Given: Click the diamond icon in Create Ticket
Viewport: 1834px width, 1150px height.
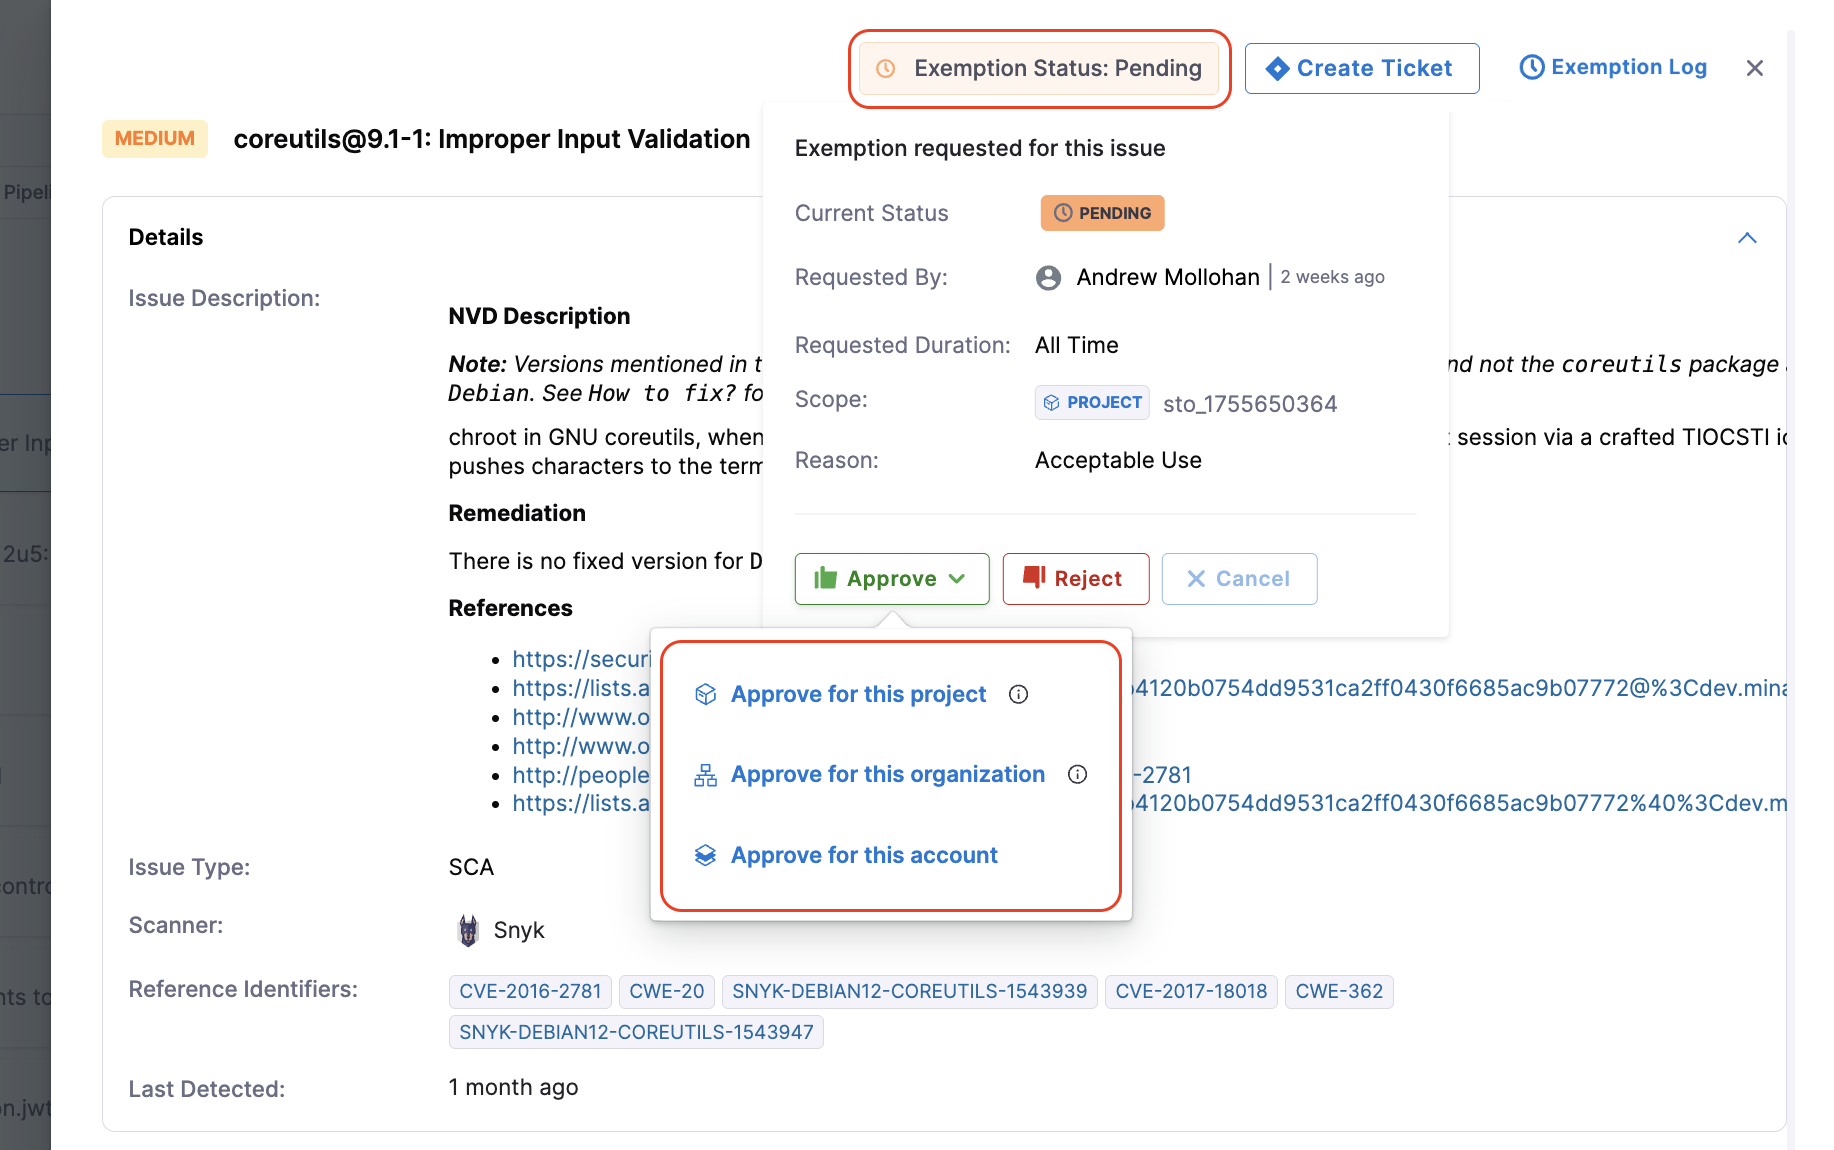Looking at the screenshot, I should pos(1277,68).
